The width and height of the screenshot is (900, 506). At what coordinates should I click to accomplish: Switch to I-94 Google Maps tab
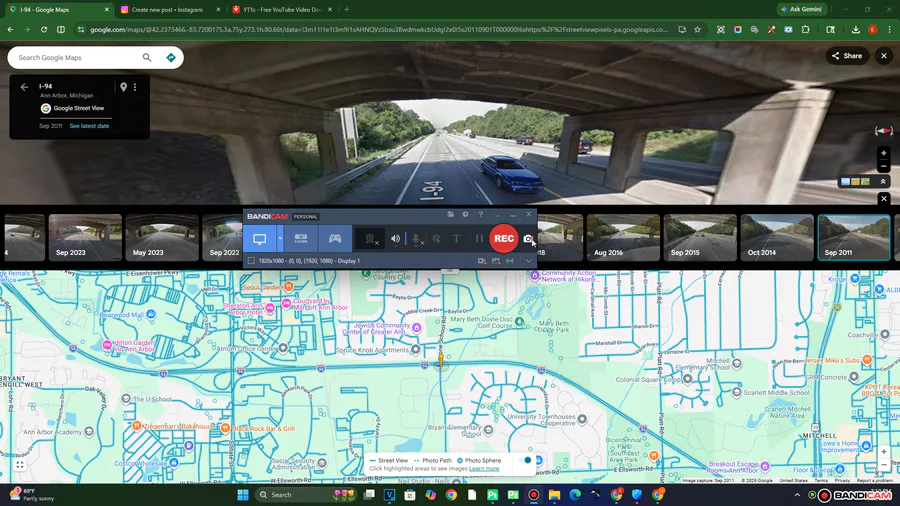[x=57, y=10]
